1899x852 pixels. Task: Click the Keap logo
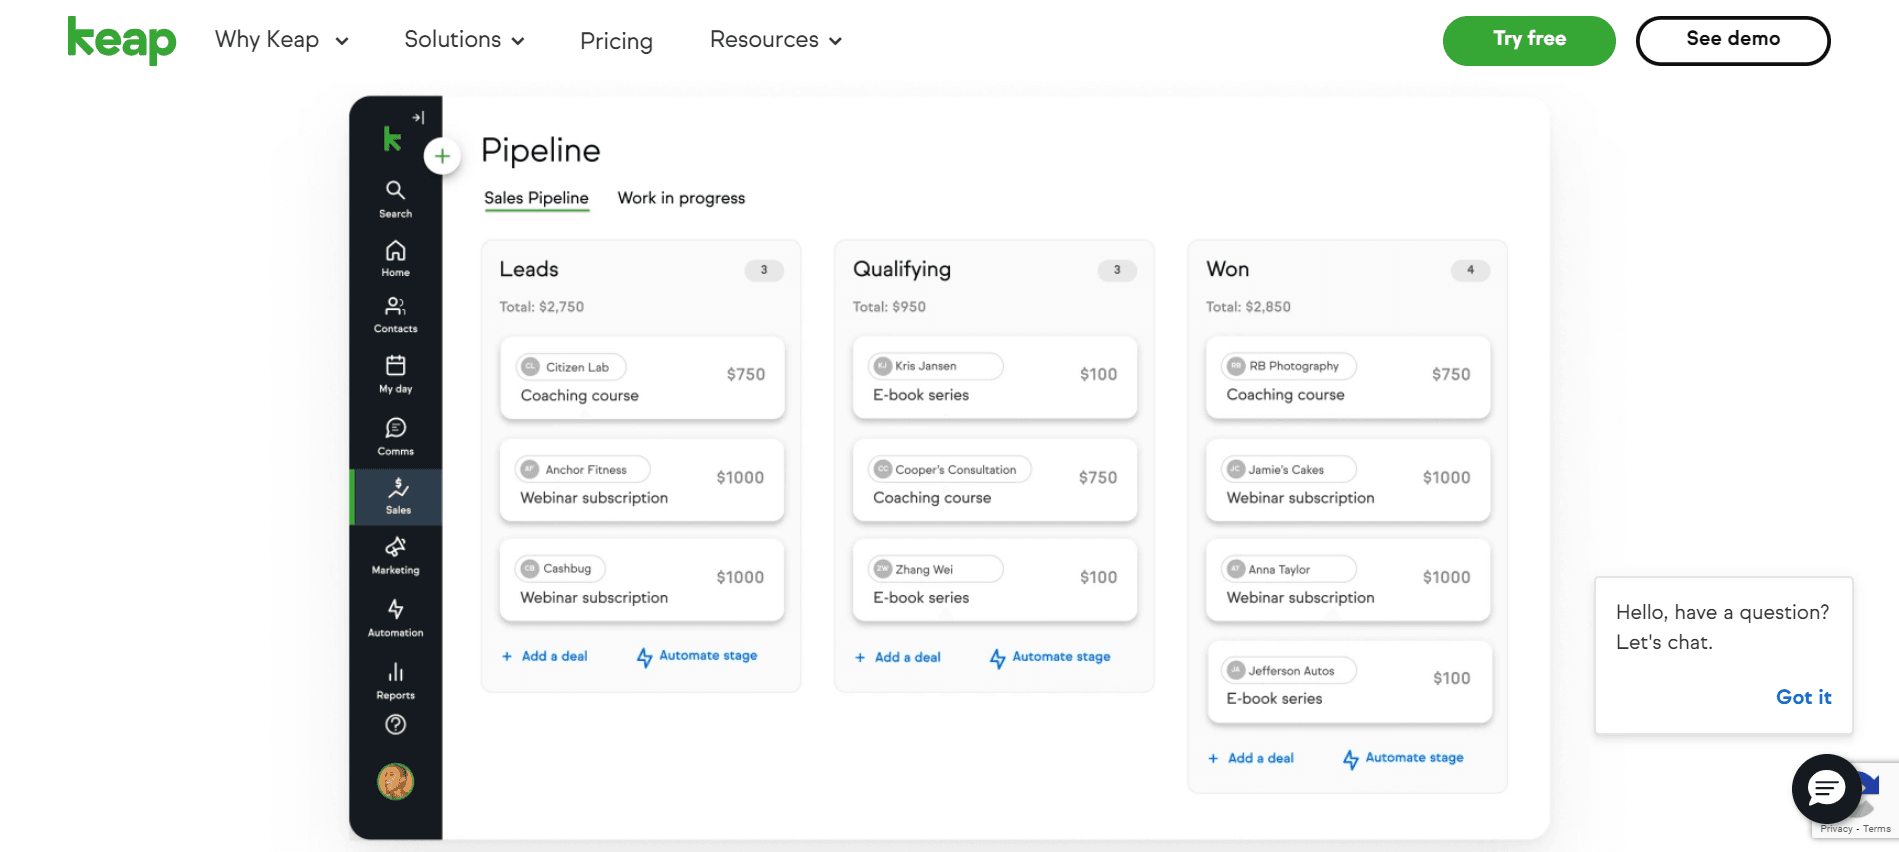click(121, 40)
